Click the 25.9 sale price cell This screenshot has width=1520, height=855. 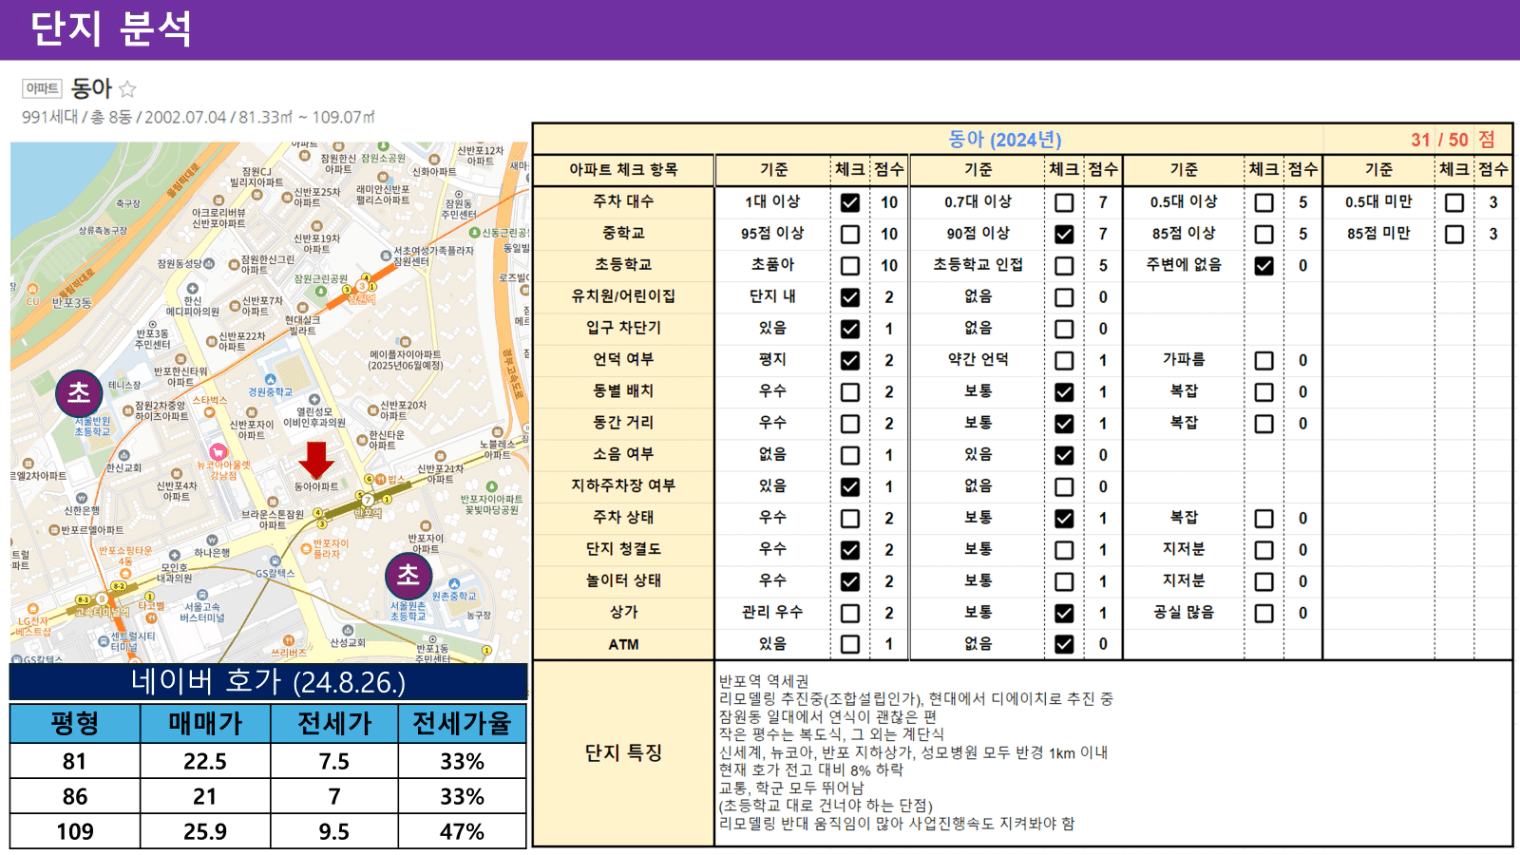pos(205,832)
